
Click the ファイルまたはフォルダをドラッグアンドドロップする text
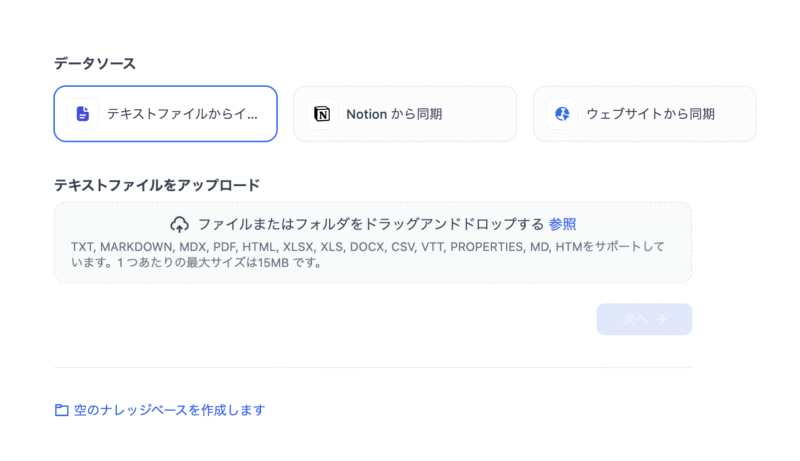(x=370, y=224)
